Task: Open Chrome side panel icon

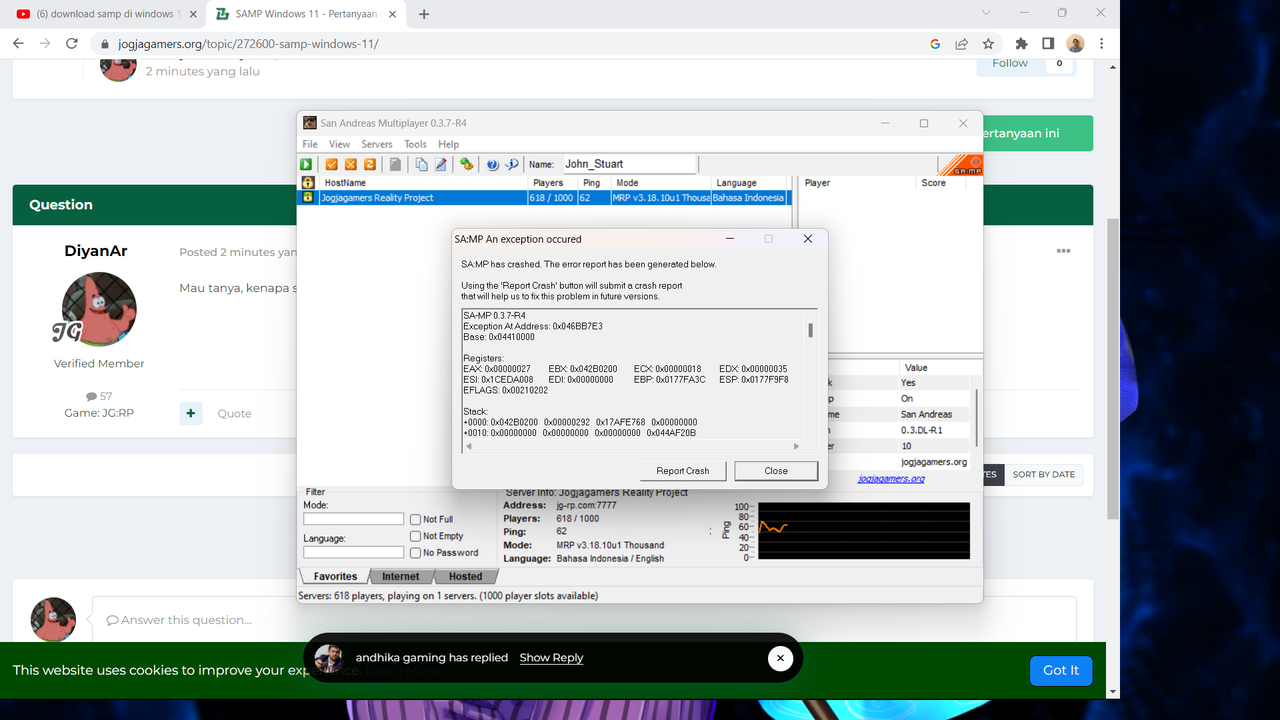Action: 1048,44
